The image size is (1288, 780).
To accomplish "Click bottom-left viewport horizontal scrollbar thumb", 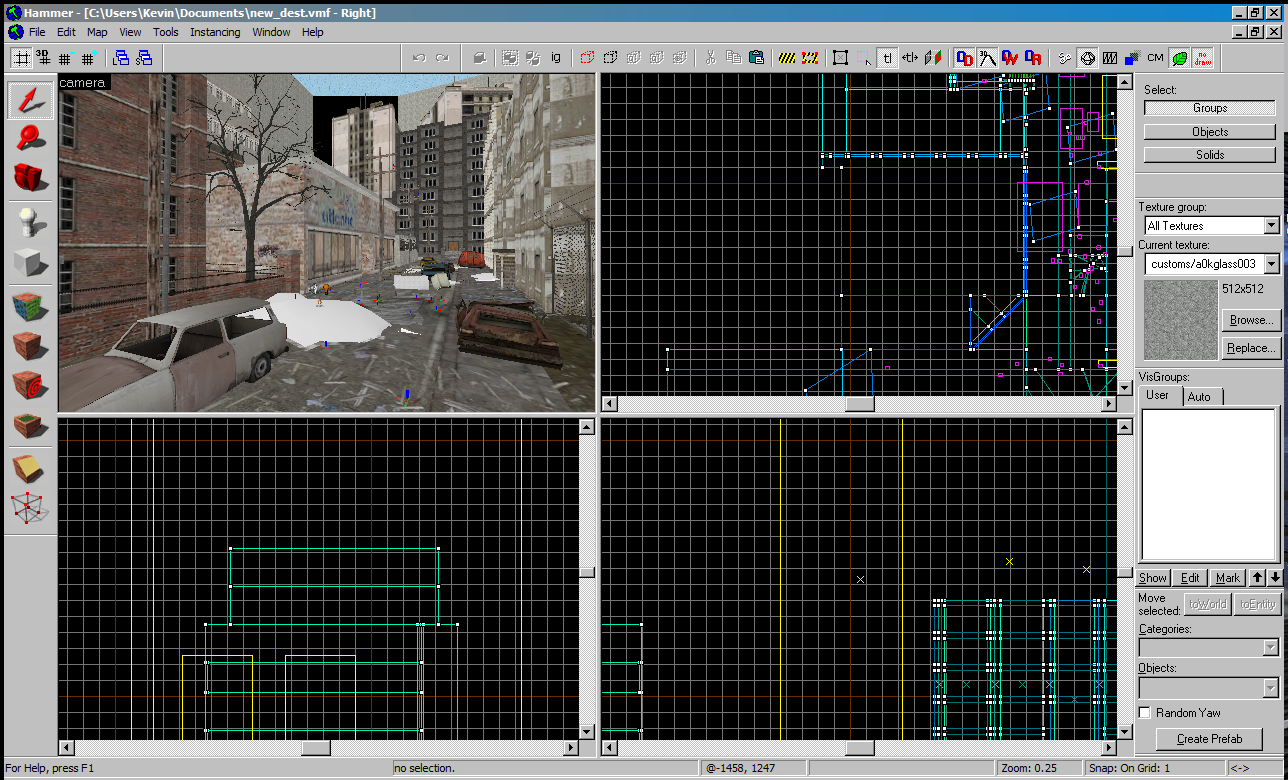I will [x=316, y=748].
